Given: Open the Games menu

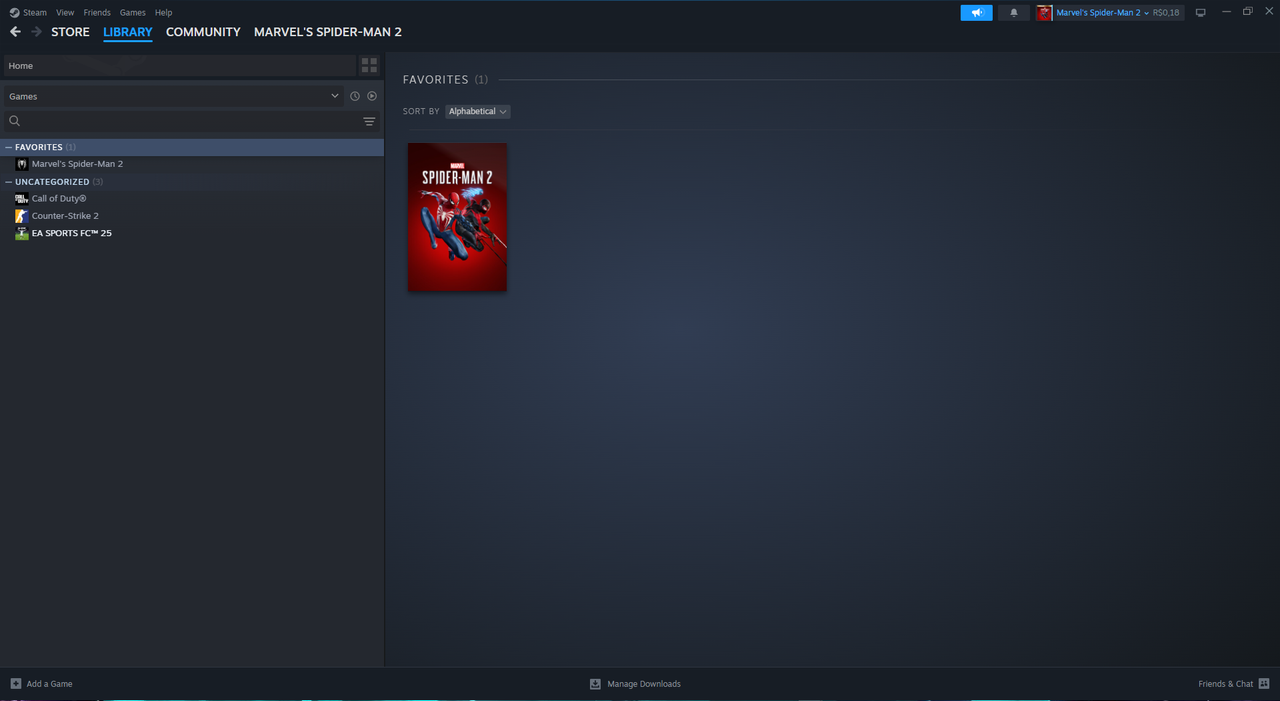Looking at the screenshot, I should coord(132,13).
